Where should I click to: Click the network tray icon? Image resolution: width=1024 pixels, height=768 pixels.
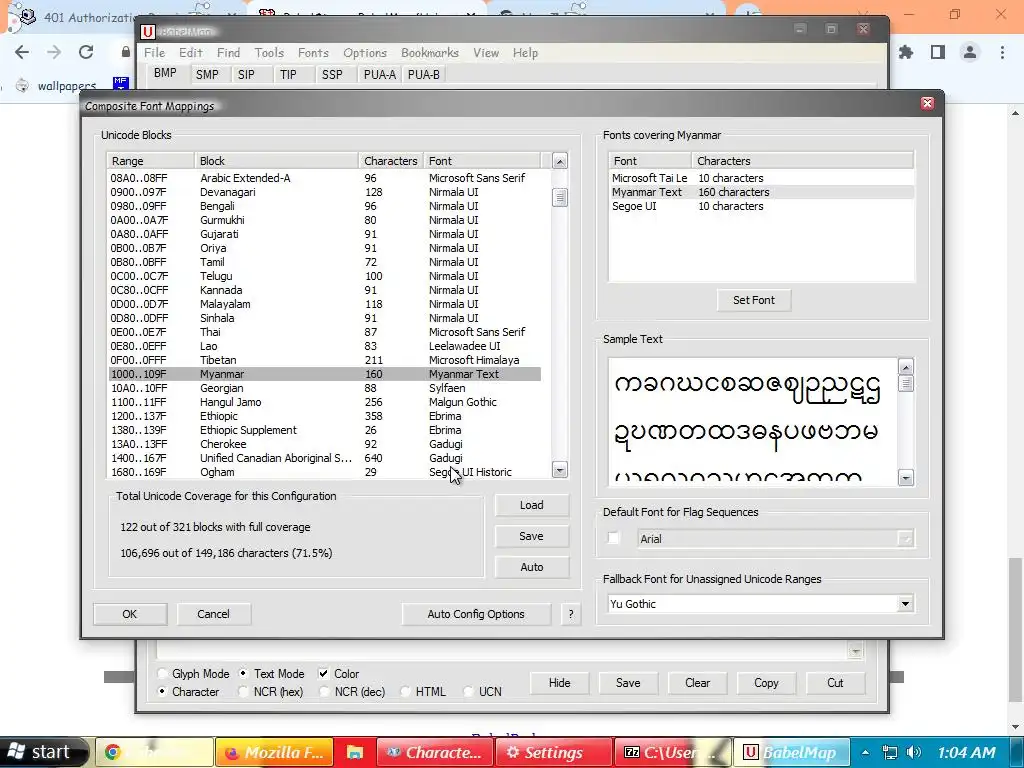(x=889, y=752)
